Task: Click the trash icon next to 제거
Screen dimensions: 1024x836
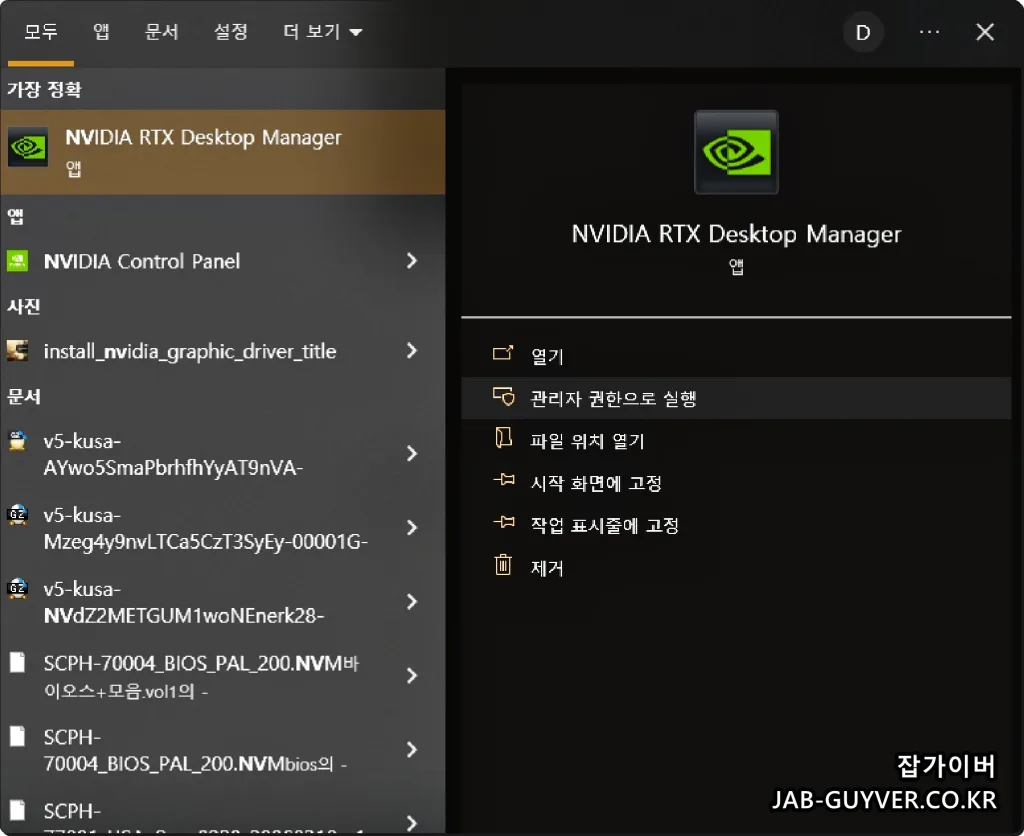Action: pyautogui.click(x=504, y=565)
